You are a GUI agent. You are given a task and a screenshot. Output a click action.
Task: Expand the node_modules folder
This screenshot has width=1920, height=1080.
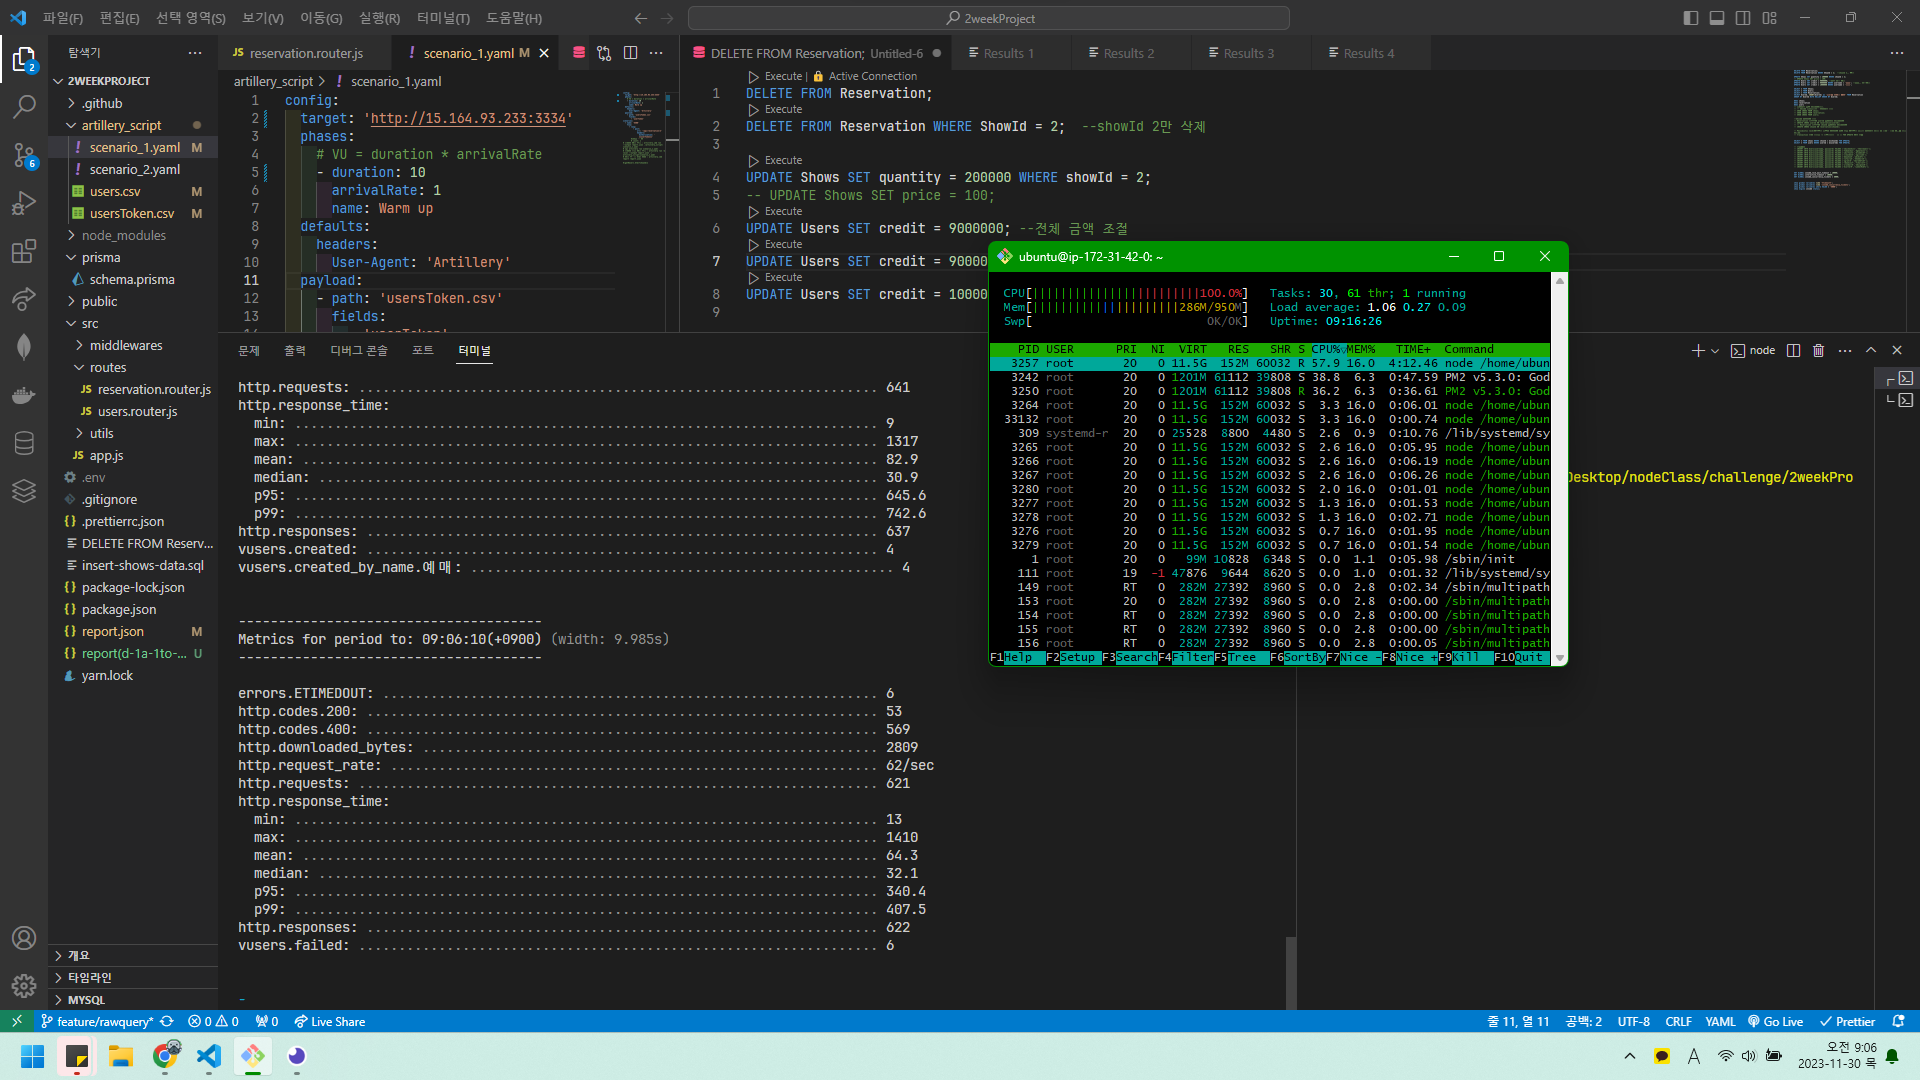pos(123,235)
